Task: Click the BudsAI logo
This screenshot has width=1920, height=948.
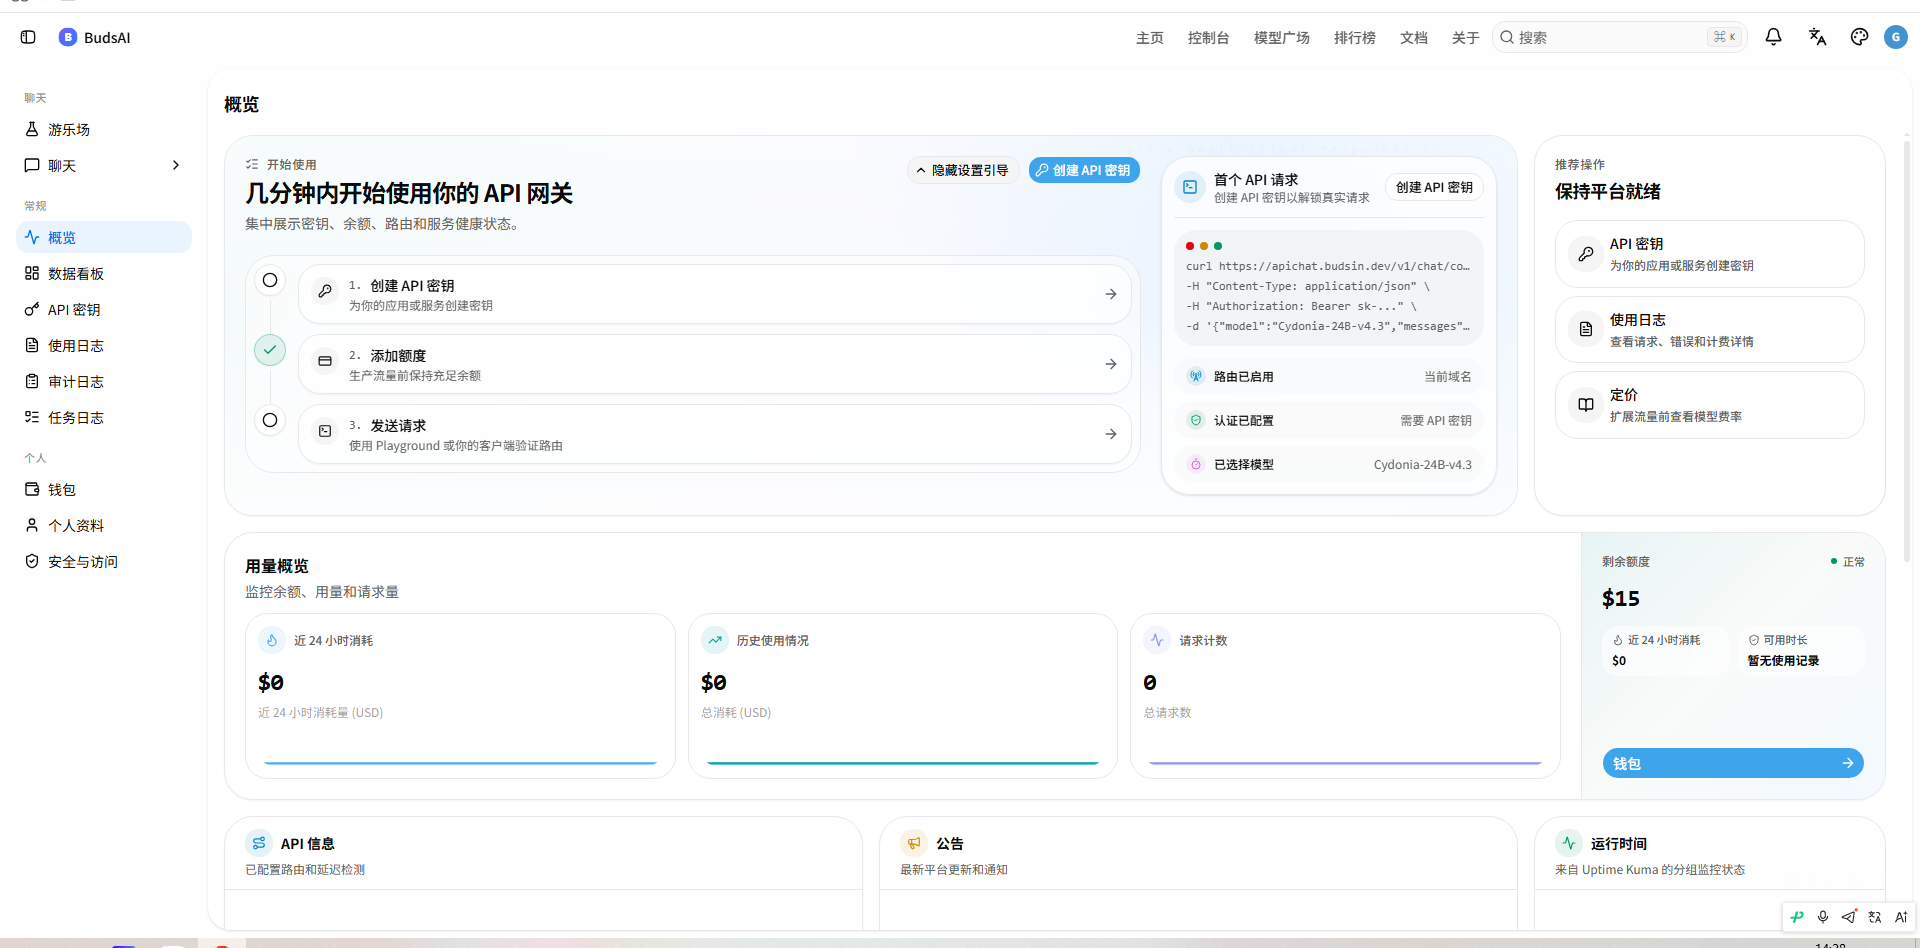Action: click(x=95, y=37)
